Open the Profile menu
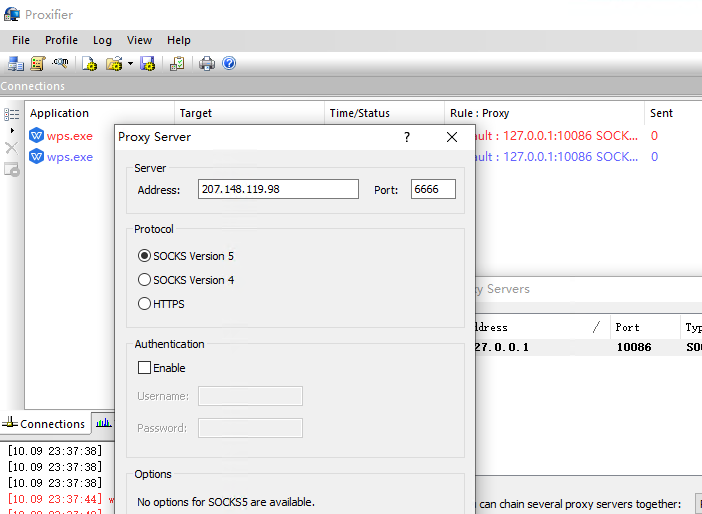 [x=61, y=40]
